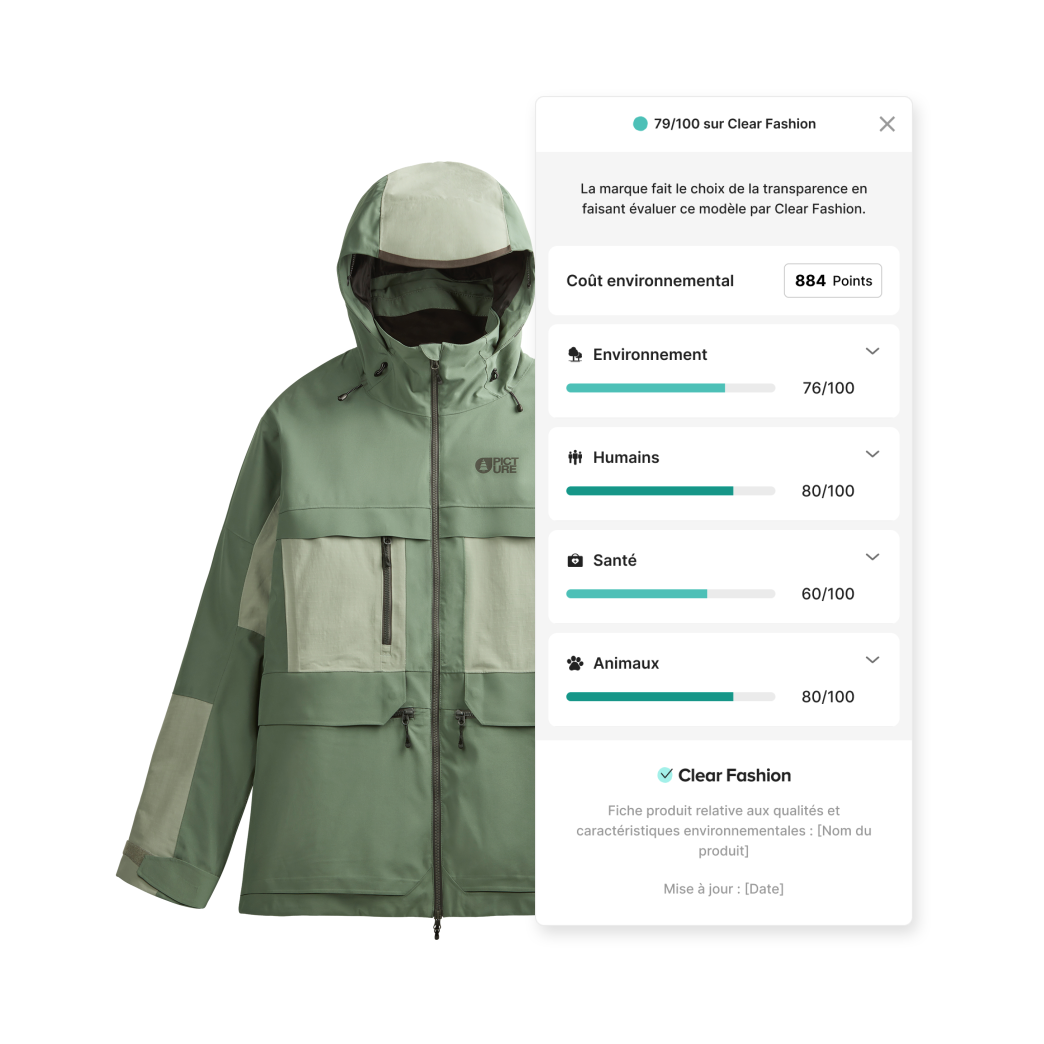Click the tree icon beside Environnement
The image size is (1044, 1044).
tap(575, 354)
